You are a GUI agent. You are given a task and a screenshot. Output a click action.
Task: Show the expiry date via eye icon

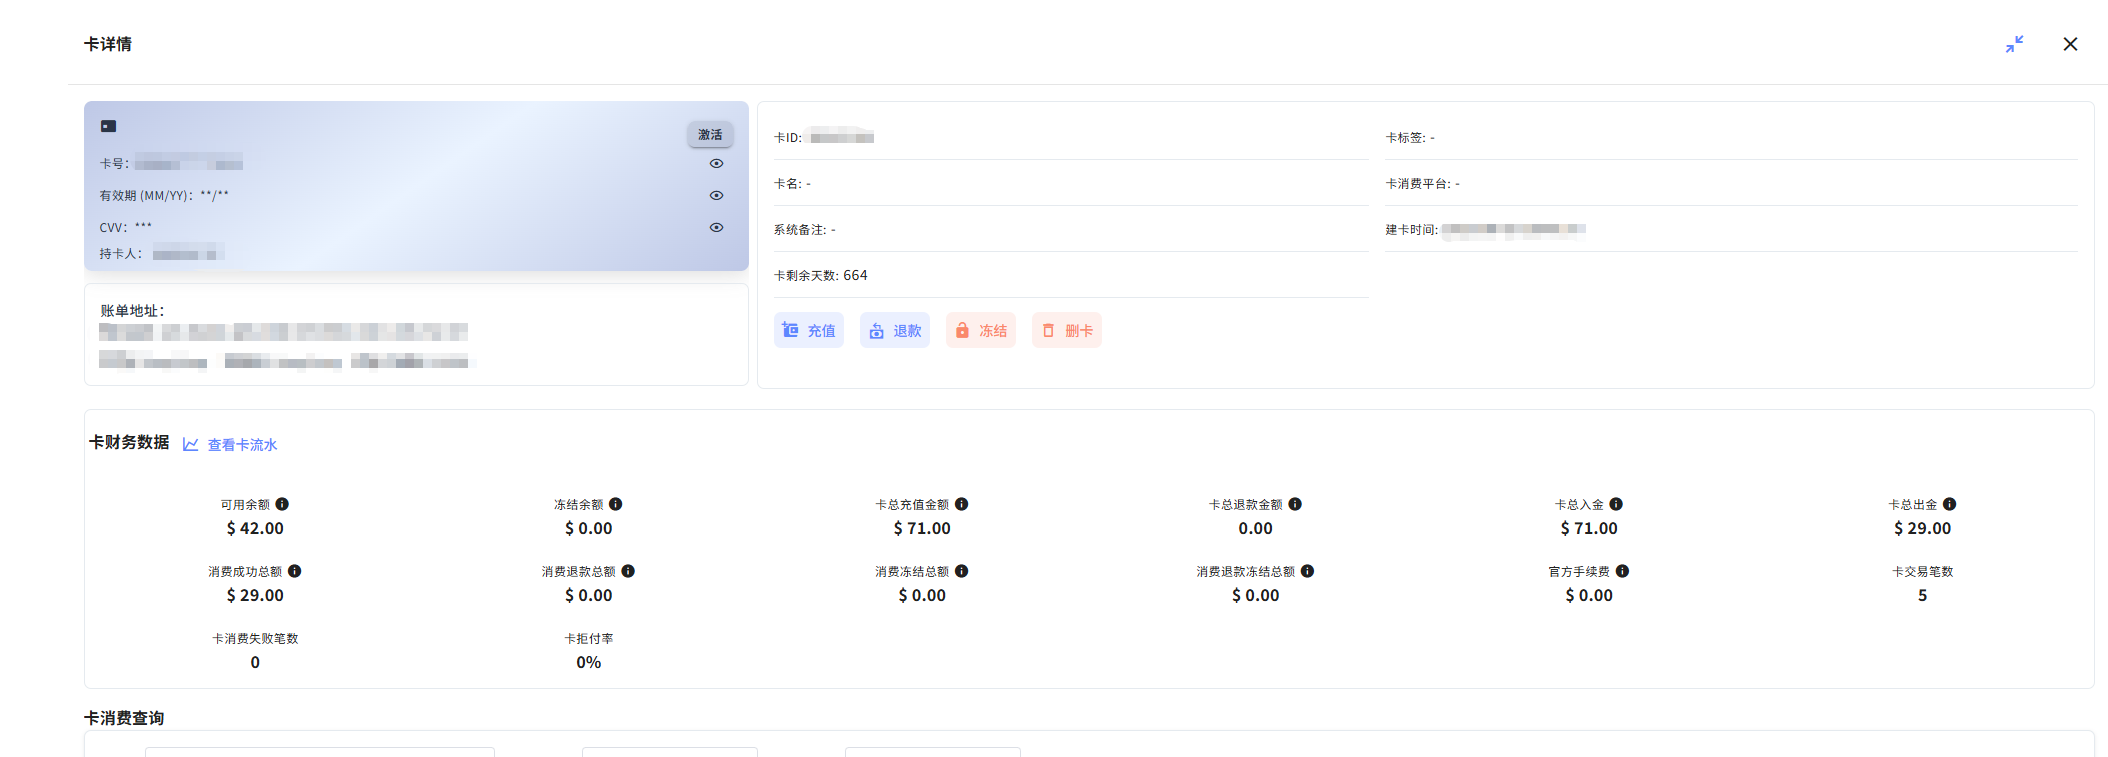point(716,196)
